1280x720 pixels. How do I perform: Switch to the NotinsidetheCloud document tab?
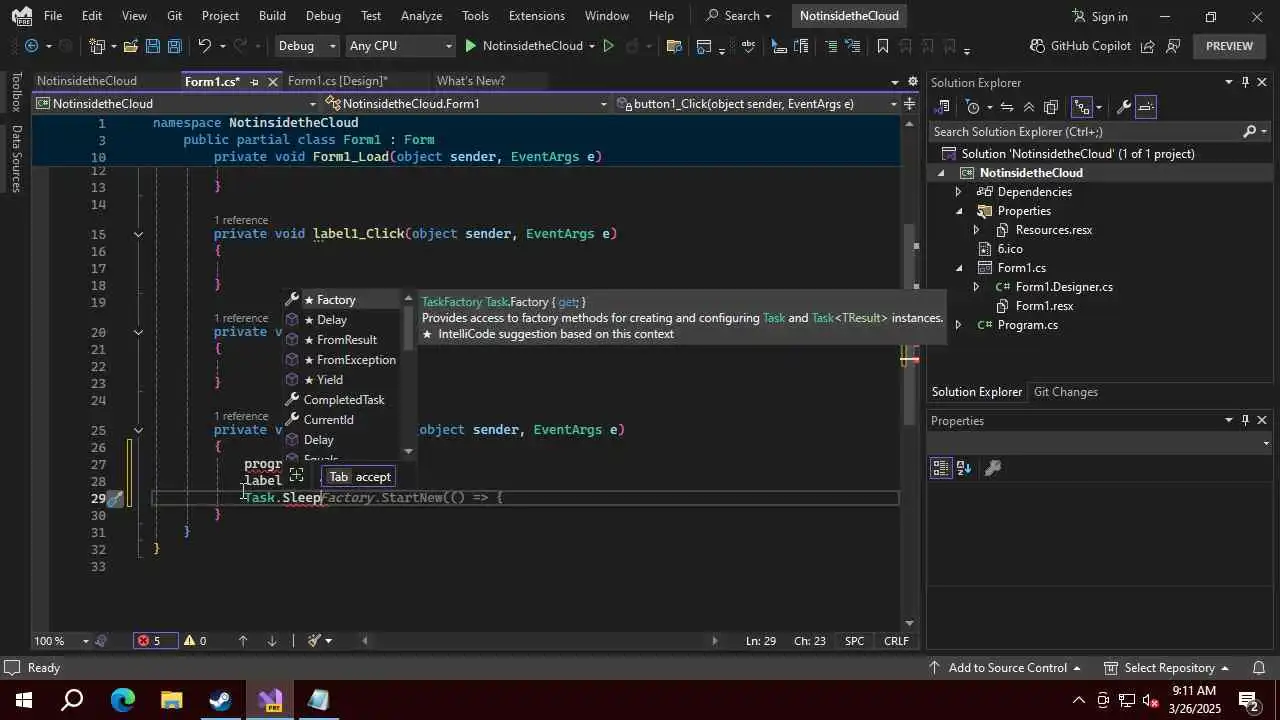click(x=87, y=81)
